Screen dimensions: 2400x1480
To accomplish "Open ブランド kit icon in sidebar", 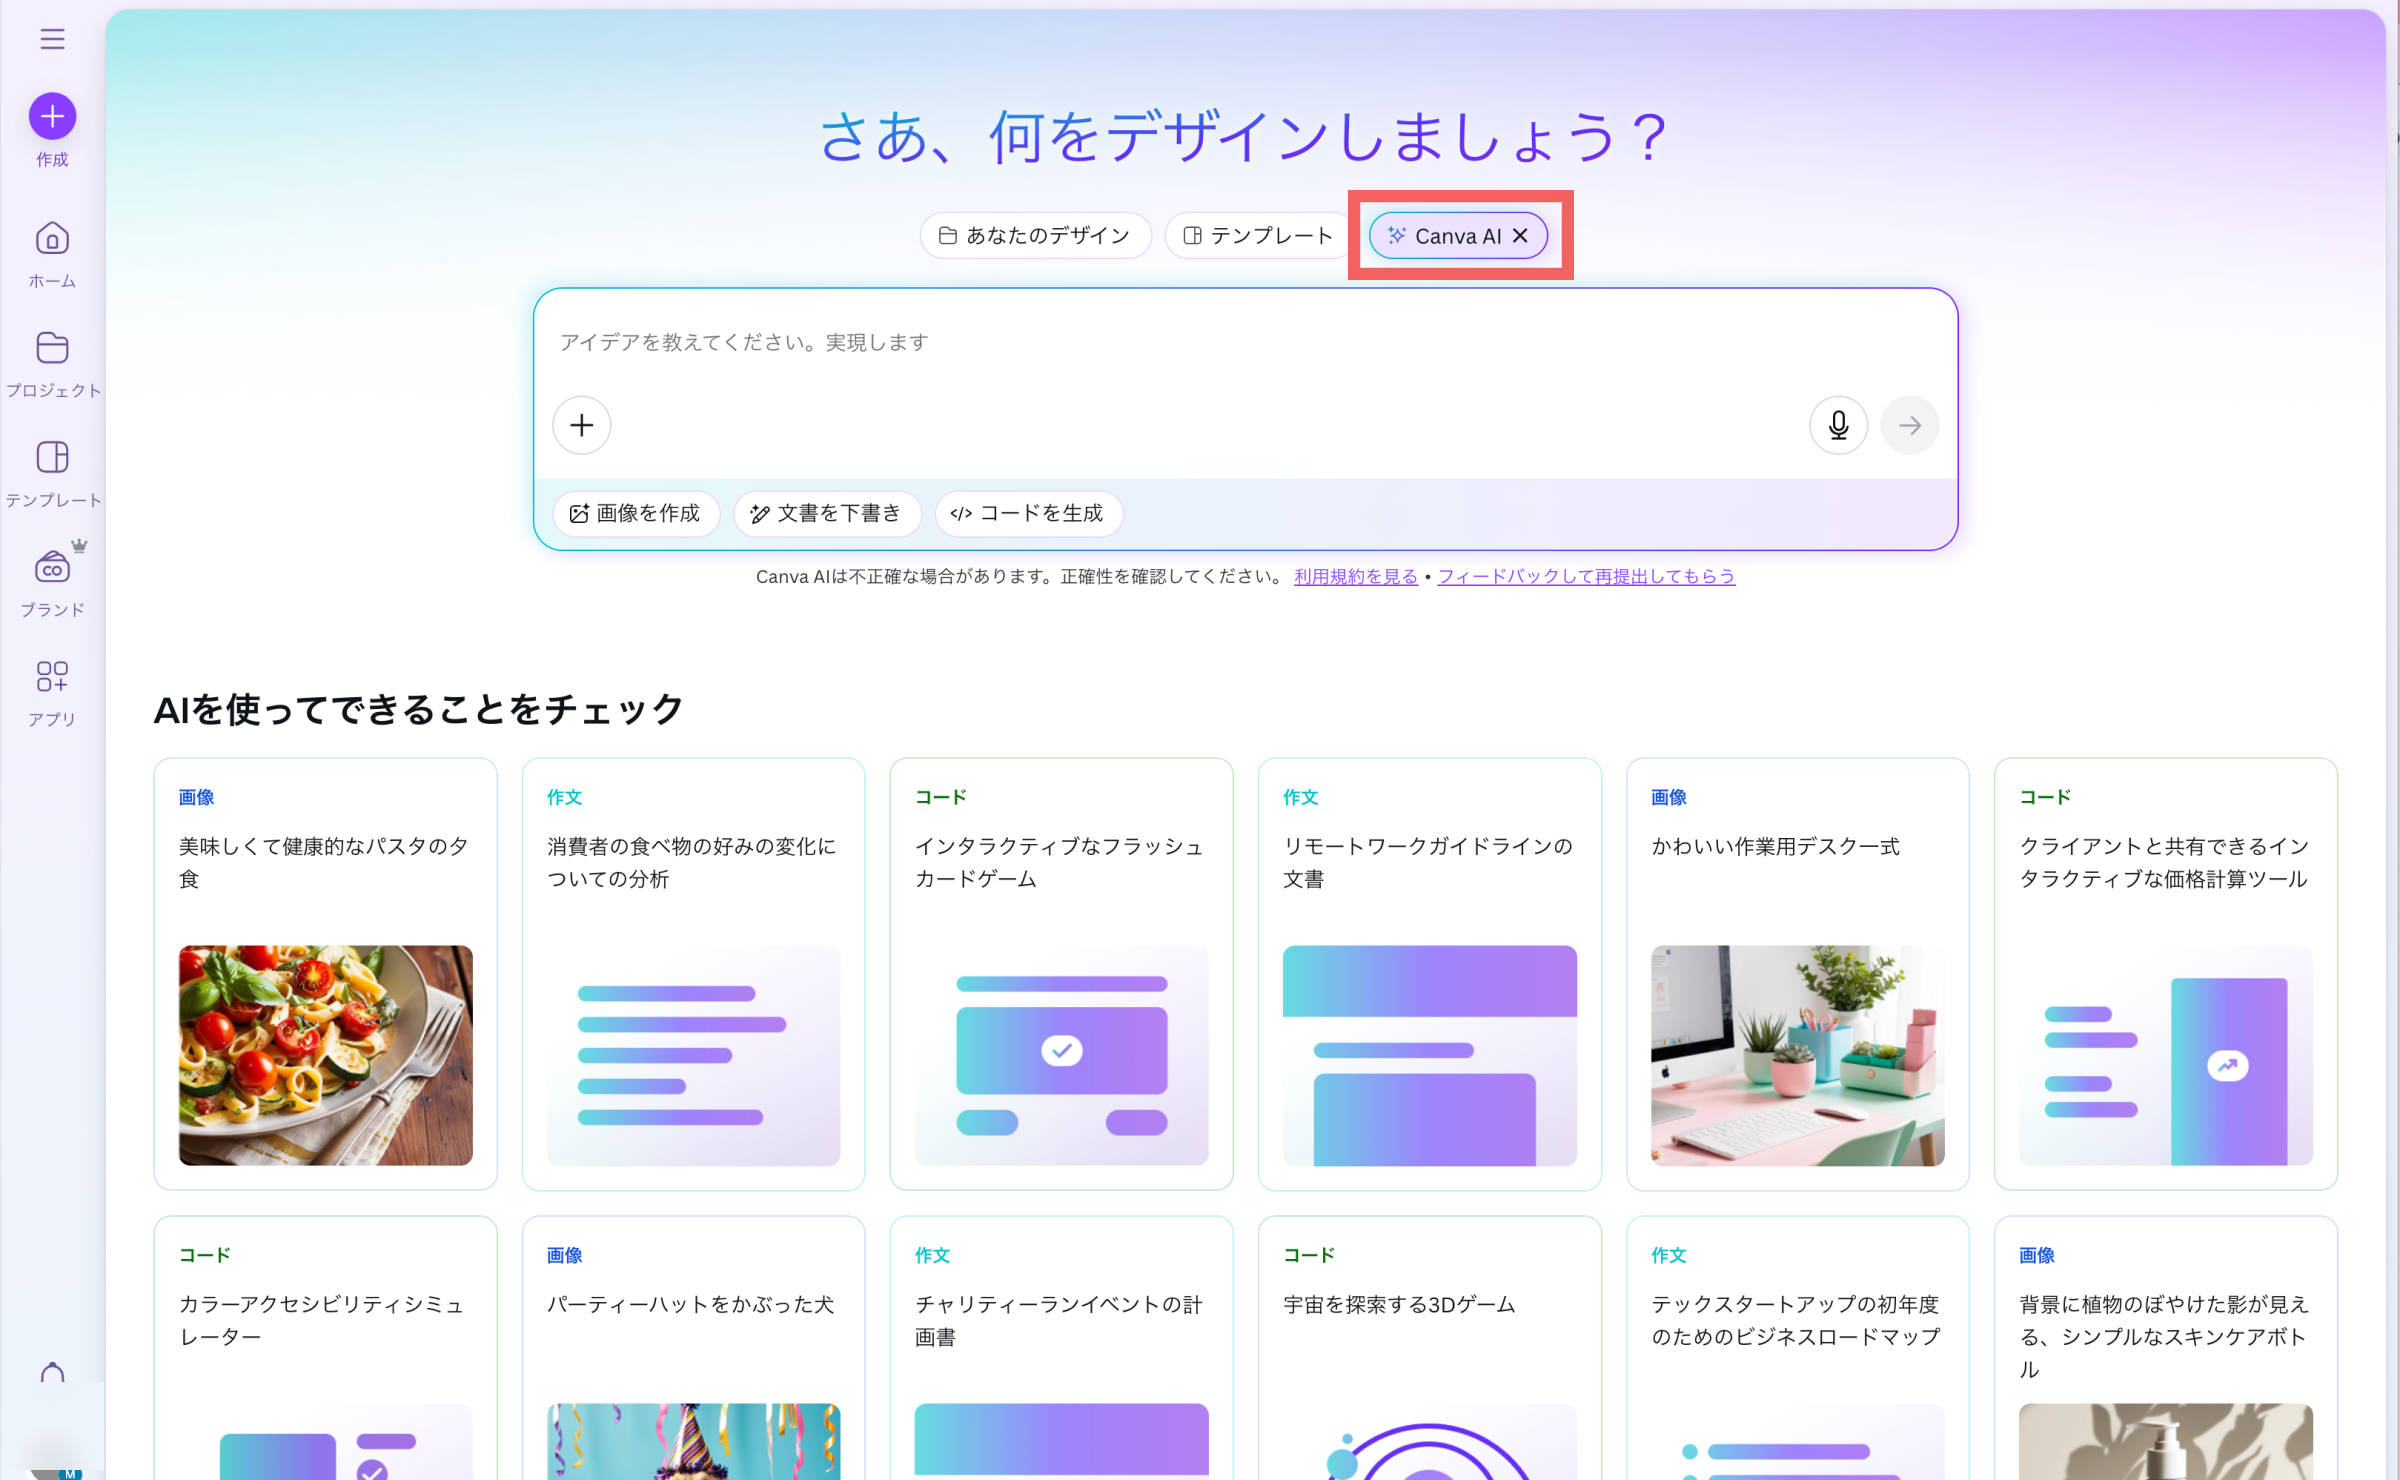I will point(52,568).
